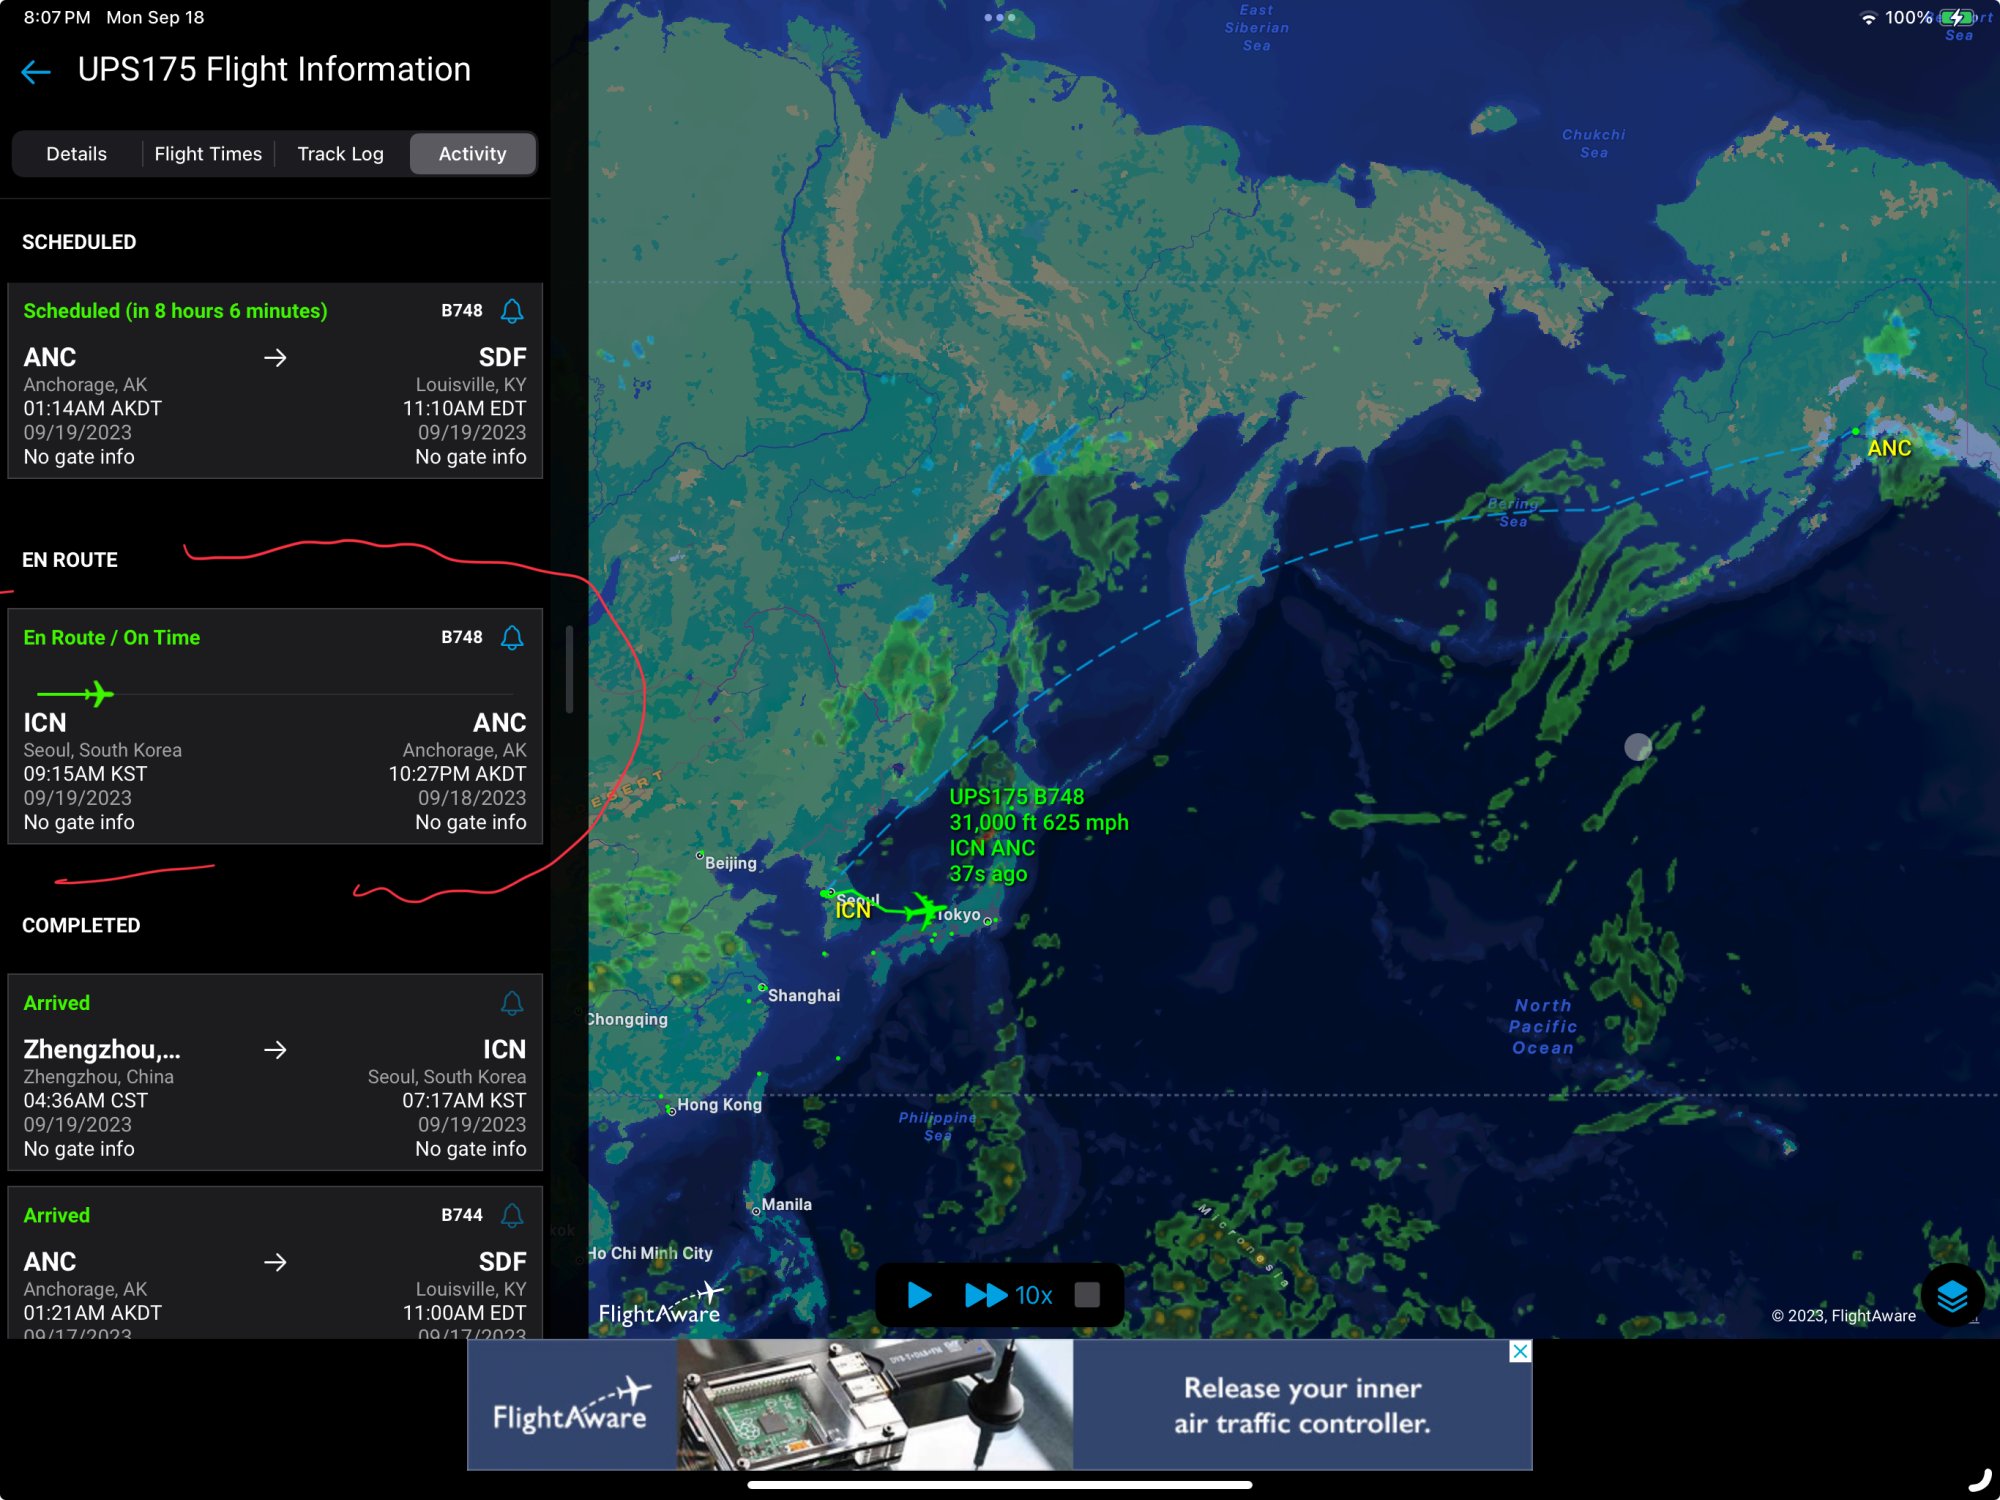Toggle alert bell for en route flight
Viewport: 2000px width, 1500px height.
(512, 638)
